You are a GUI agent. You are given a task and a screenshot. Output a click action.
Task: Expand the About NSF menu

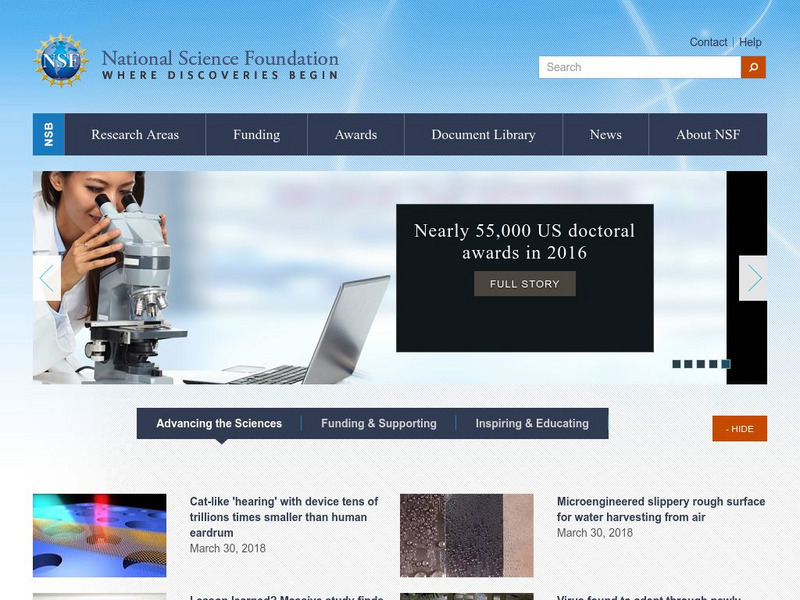pos(707,135)
